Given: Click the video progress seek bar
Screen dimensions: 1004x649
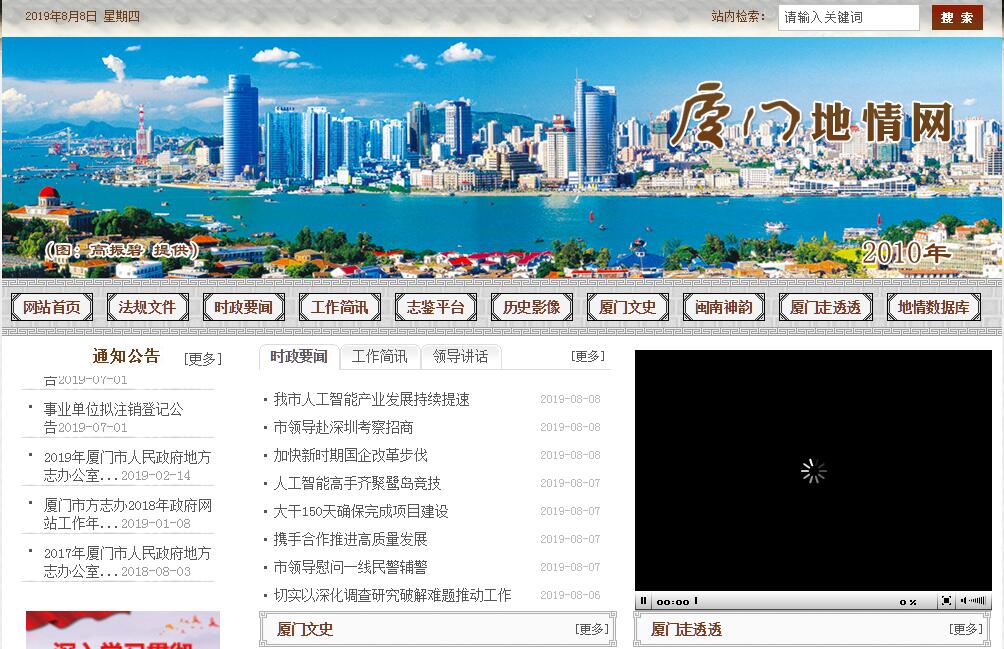Looking at the screenshot, I should pyautogui.click(x=790, y=601).
